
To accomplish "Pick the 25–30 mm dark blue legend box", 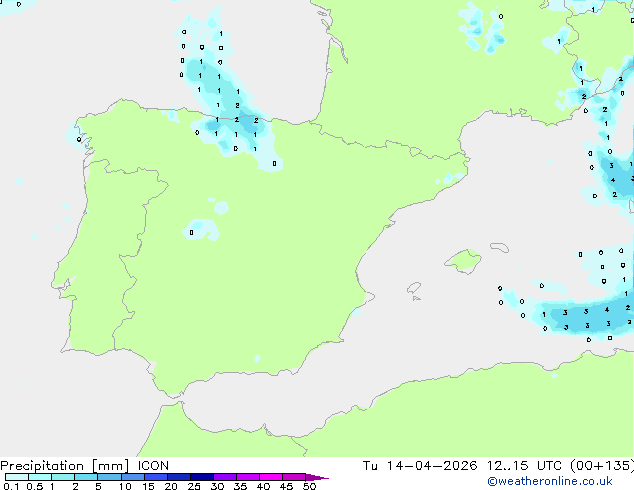I will tap(201, 477).
